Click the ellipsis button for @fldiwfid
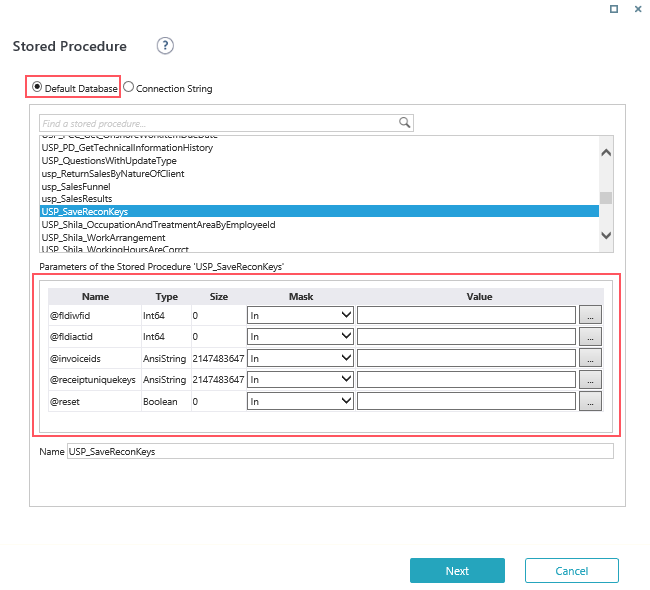Image resolution: width=650 pixels, height=590 pixels. (590, 315)
